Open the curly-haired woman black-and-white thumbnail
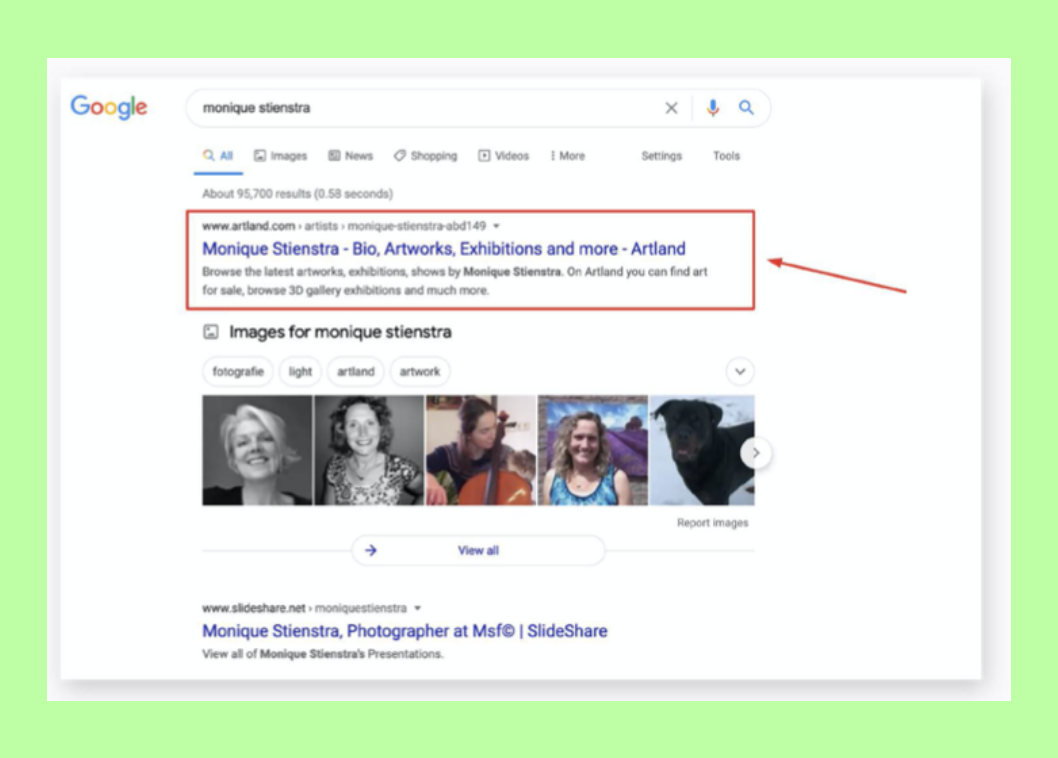Image resolution: width=1058 pixels, height=758 pixels. pyautogui.click(x=369, y=450)
